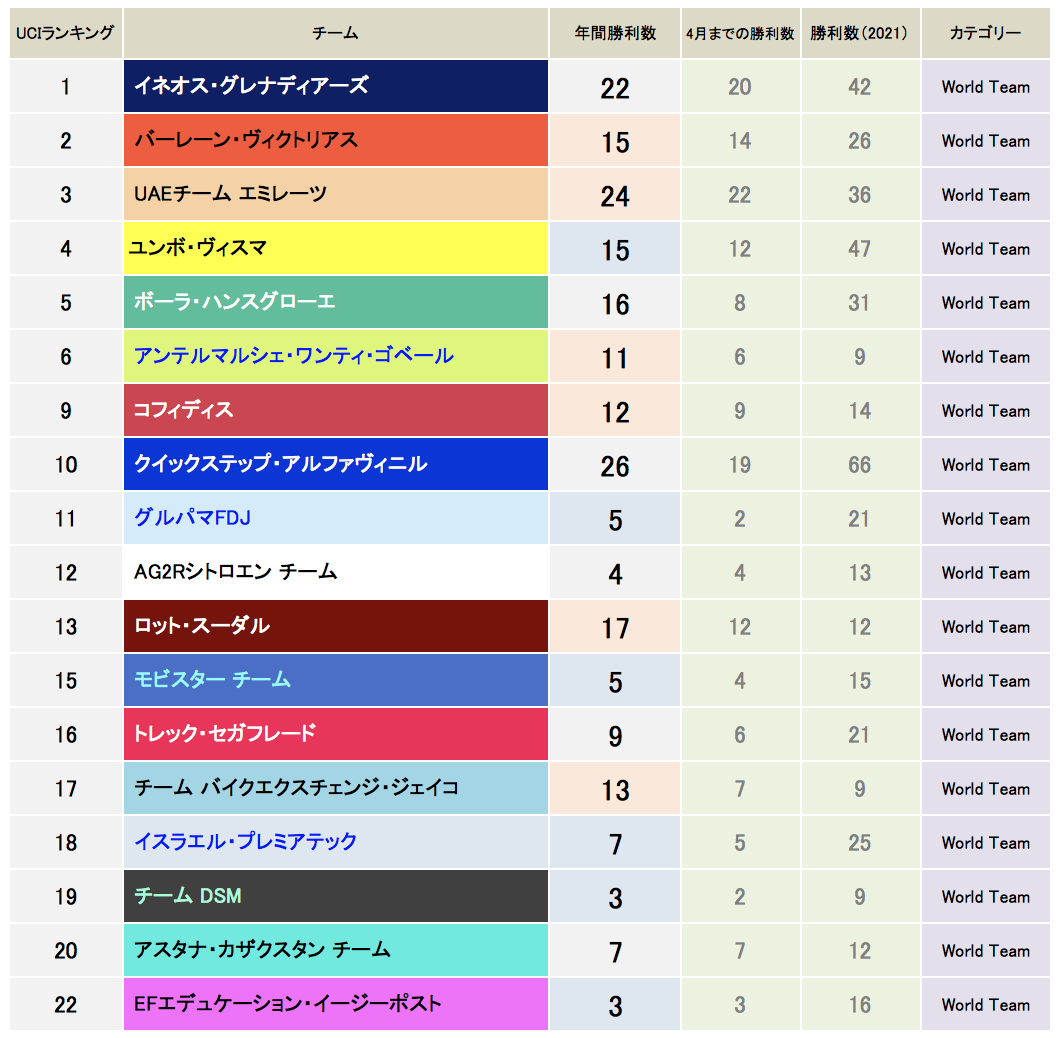Click the 勝利数(2021) column header
This screenshot has width=1058, height=1038.
click(860, 33)
